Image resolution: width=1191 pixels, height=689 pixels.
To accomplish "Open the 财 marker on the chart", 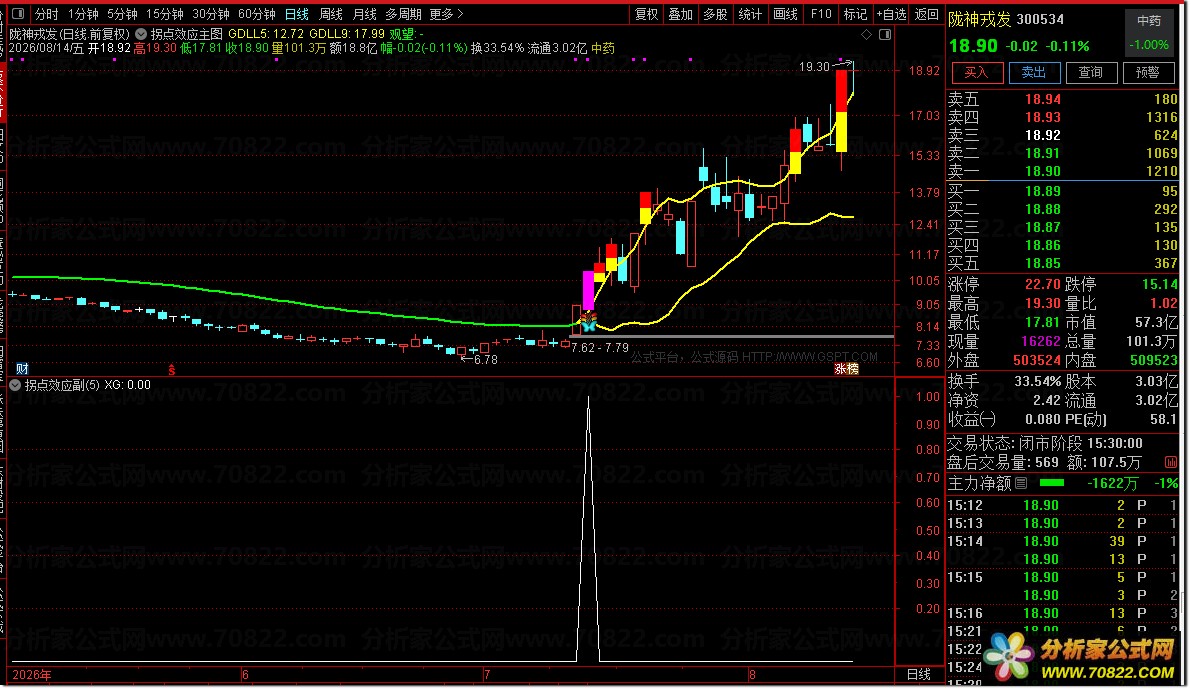I will 22,369.
